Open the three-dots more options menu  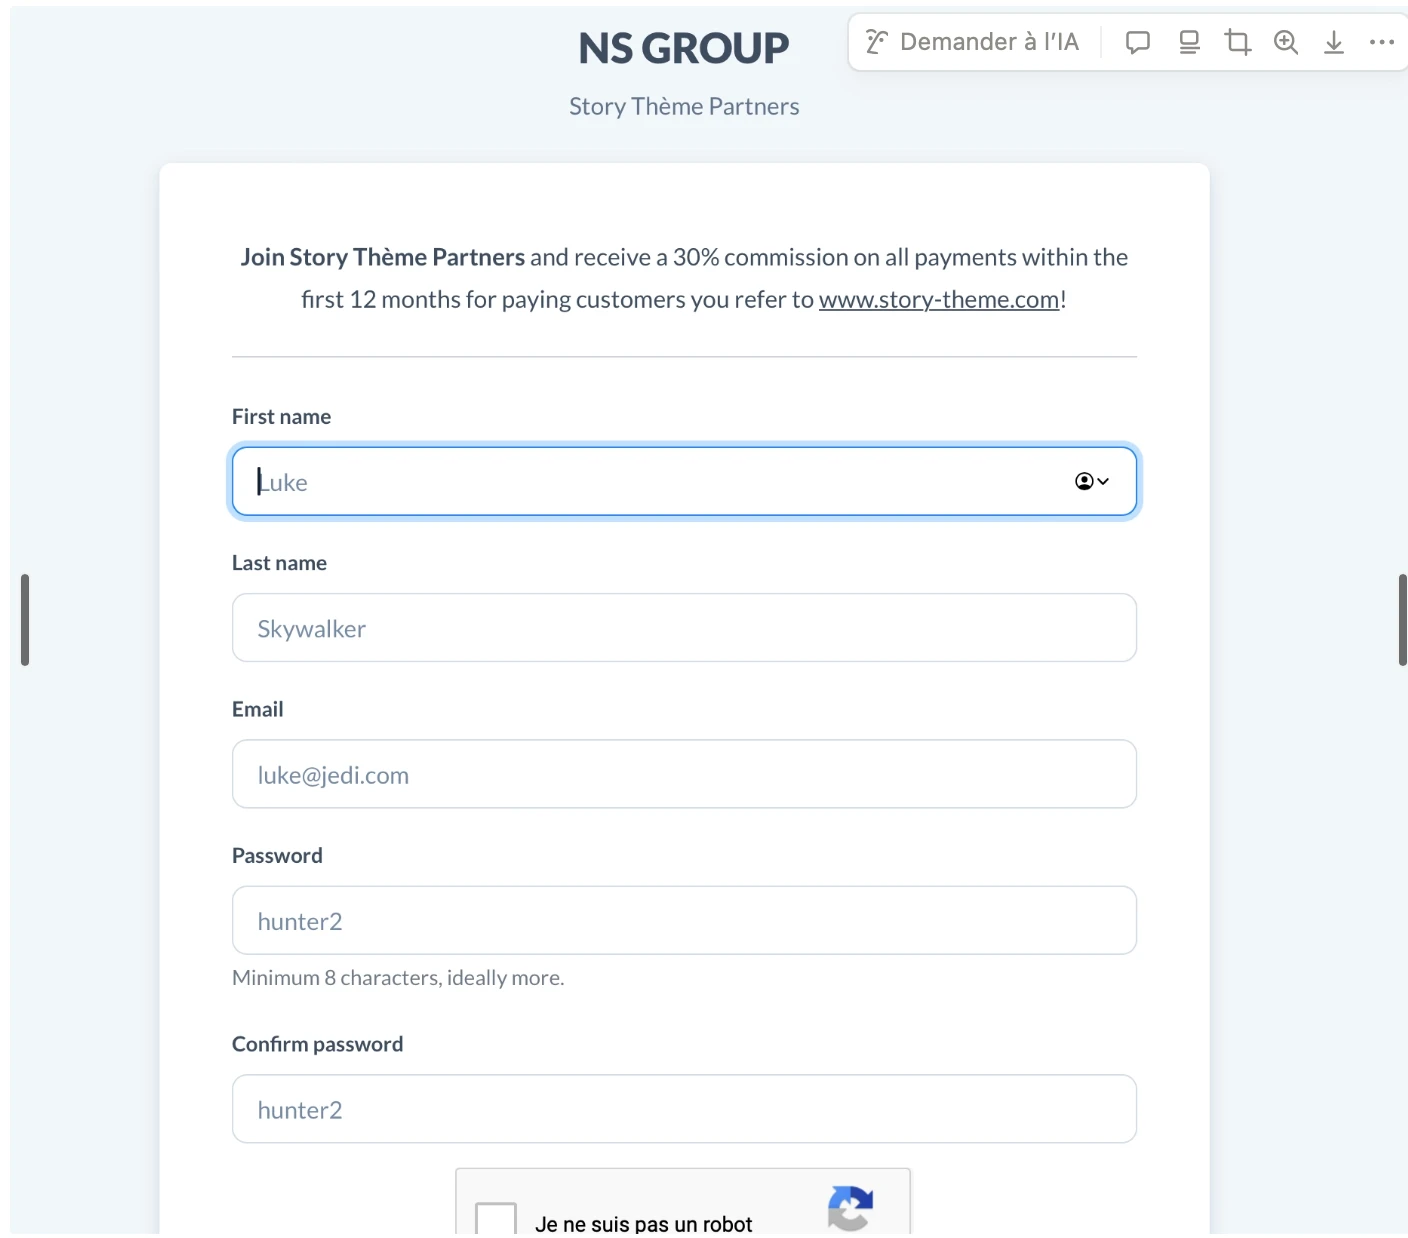coord(1382,42)
